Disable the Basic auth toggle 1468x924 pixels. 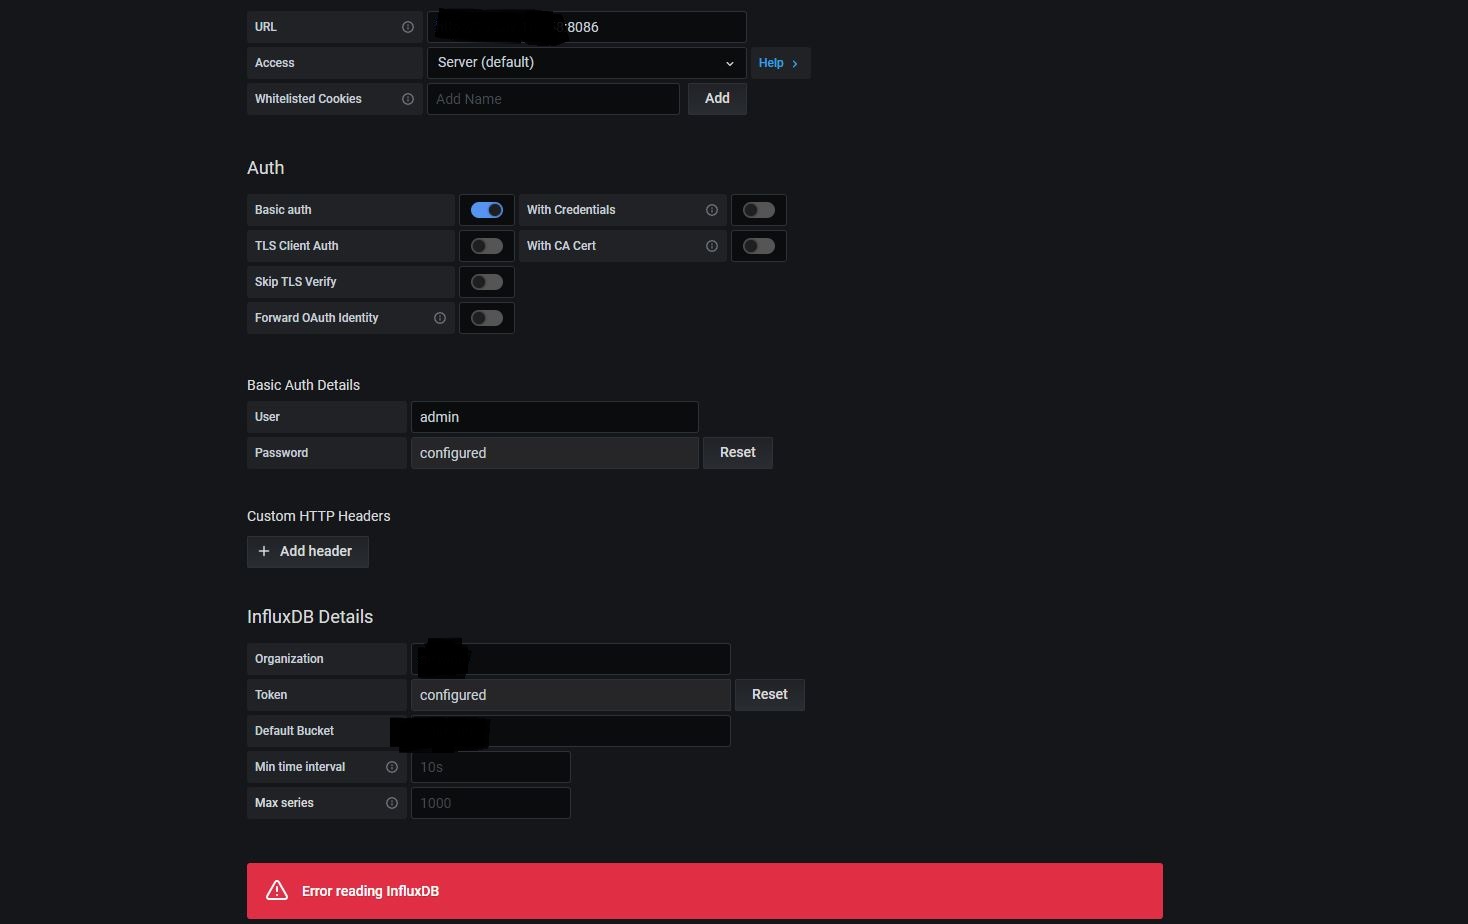tap(486, 210)
